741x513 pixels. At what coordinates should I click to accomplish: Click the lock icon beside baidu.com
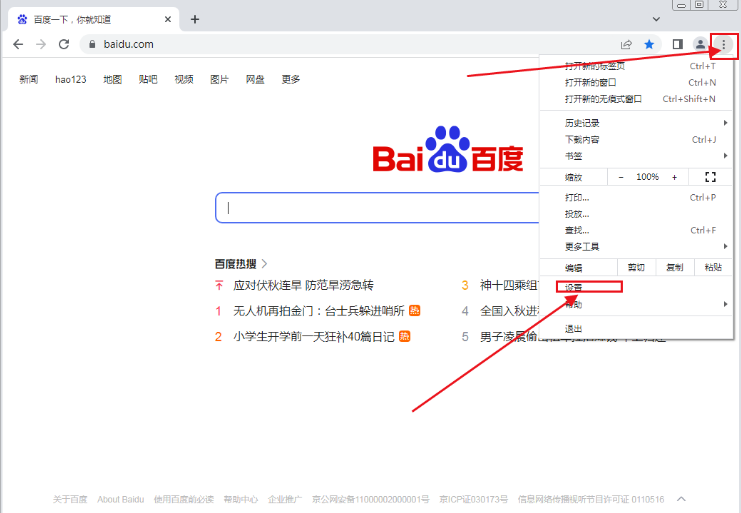[92, 44]
